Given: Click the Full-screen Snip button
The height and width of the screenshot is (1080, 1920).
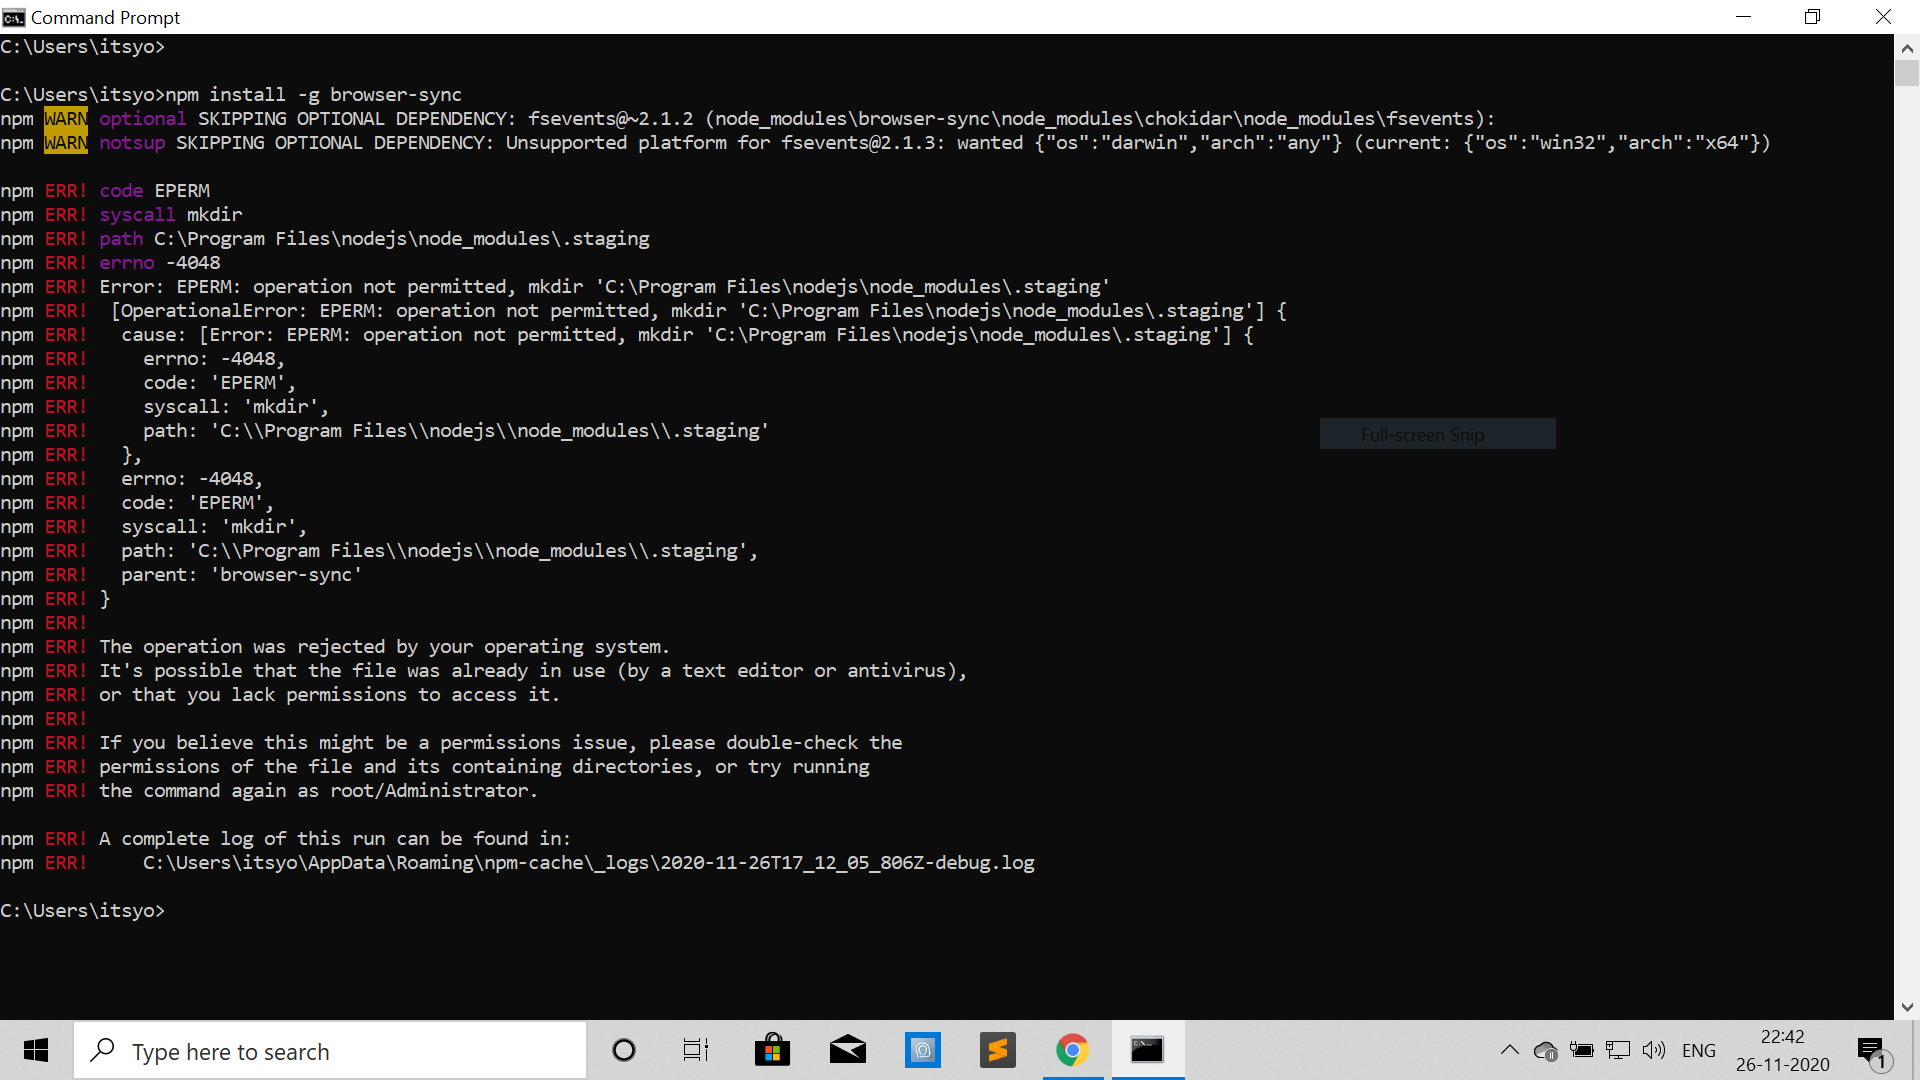Looking at the screenshot, I should (1437, 433).
